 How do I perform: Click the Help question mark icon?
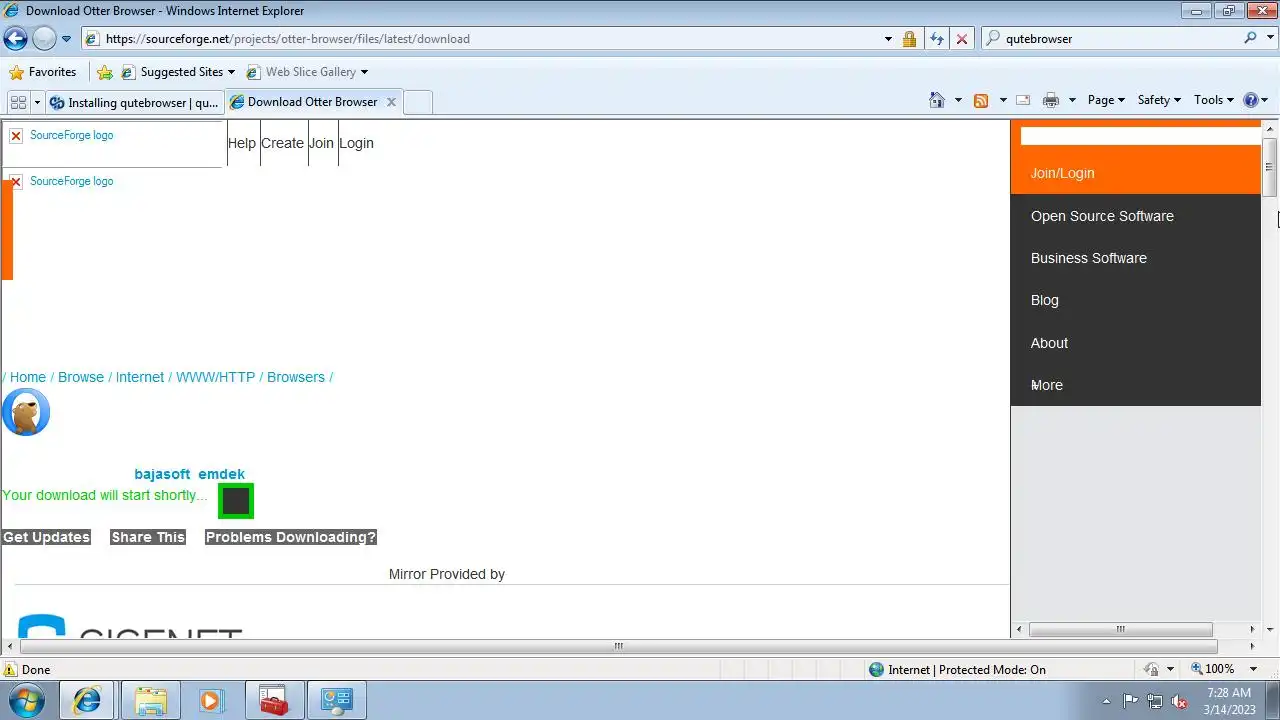pyautogui.click(x=1250, y=100)
